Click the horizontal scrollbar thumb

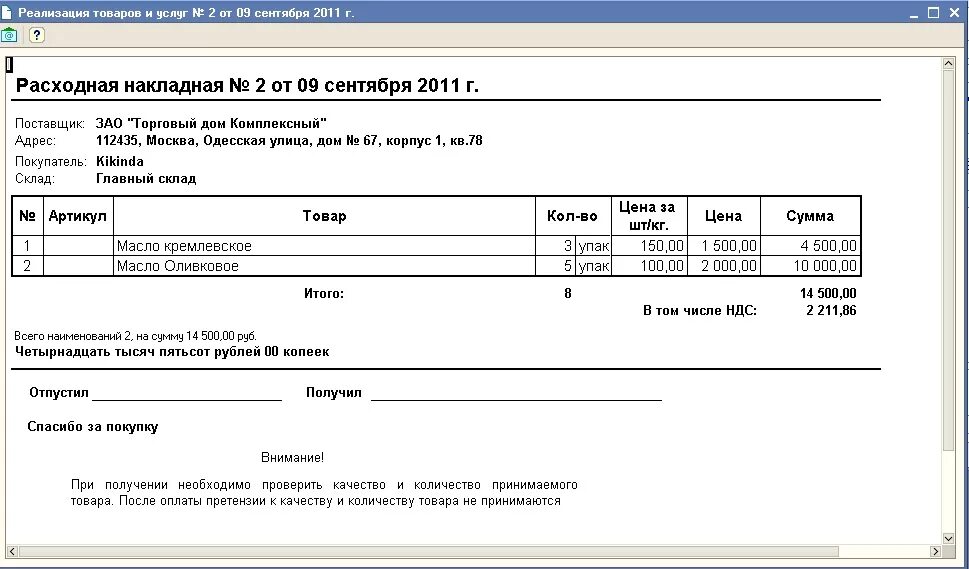pyautogui.click(x=428, y=551)
